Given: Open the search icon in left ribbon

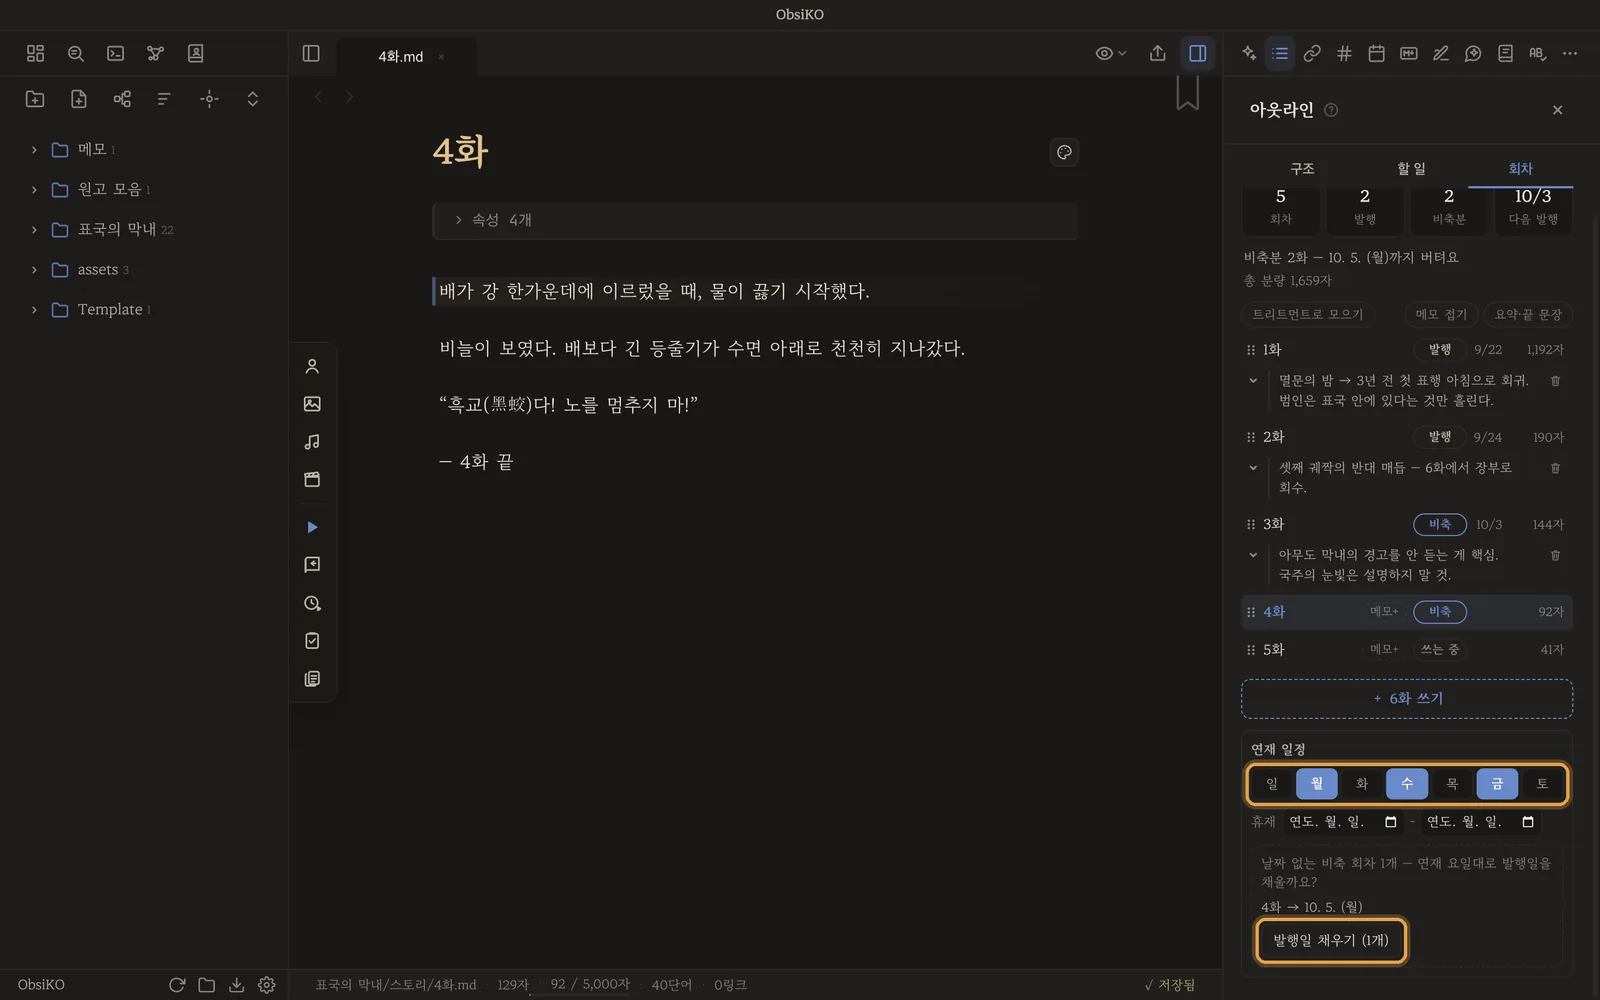Looking at the screenshot, I should [x=75, y=54].
